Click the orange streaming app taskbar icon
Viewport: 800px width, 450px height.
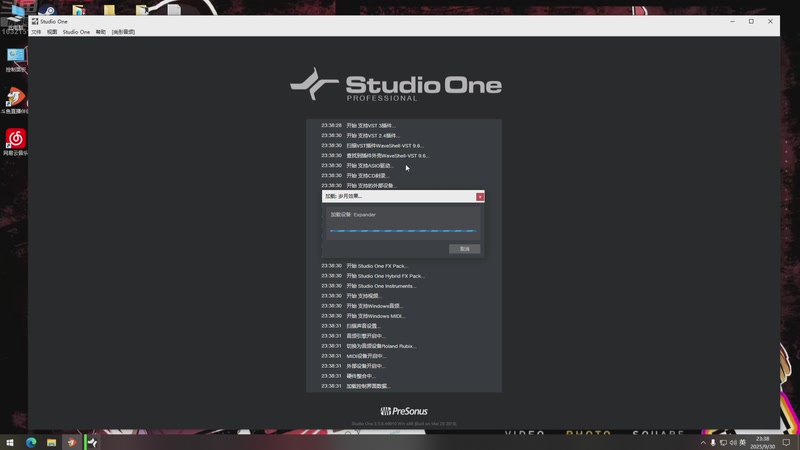(72, 442)
